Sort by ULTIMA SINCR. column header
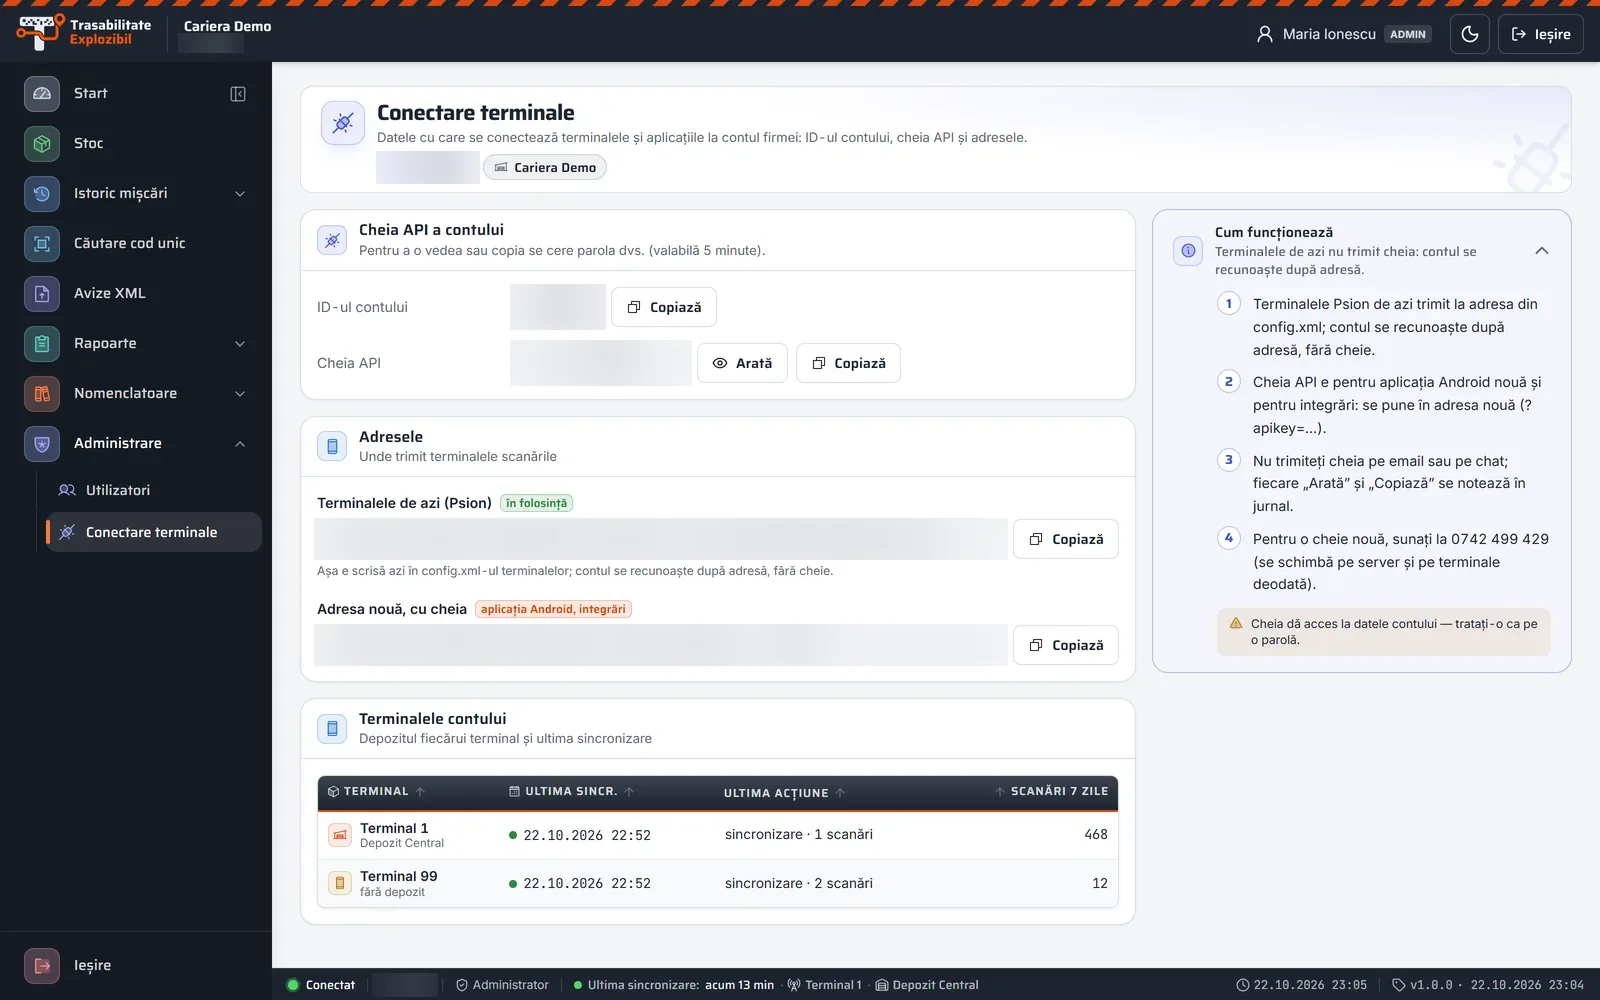 pos(572,791)
